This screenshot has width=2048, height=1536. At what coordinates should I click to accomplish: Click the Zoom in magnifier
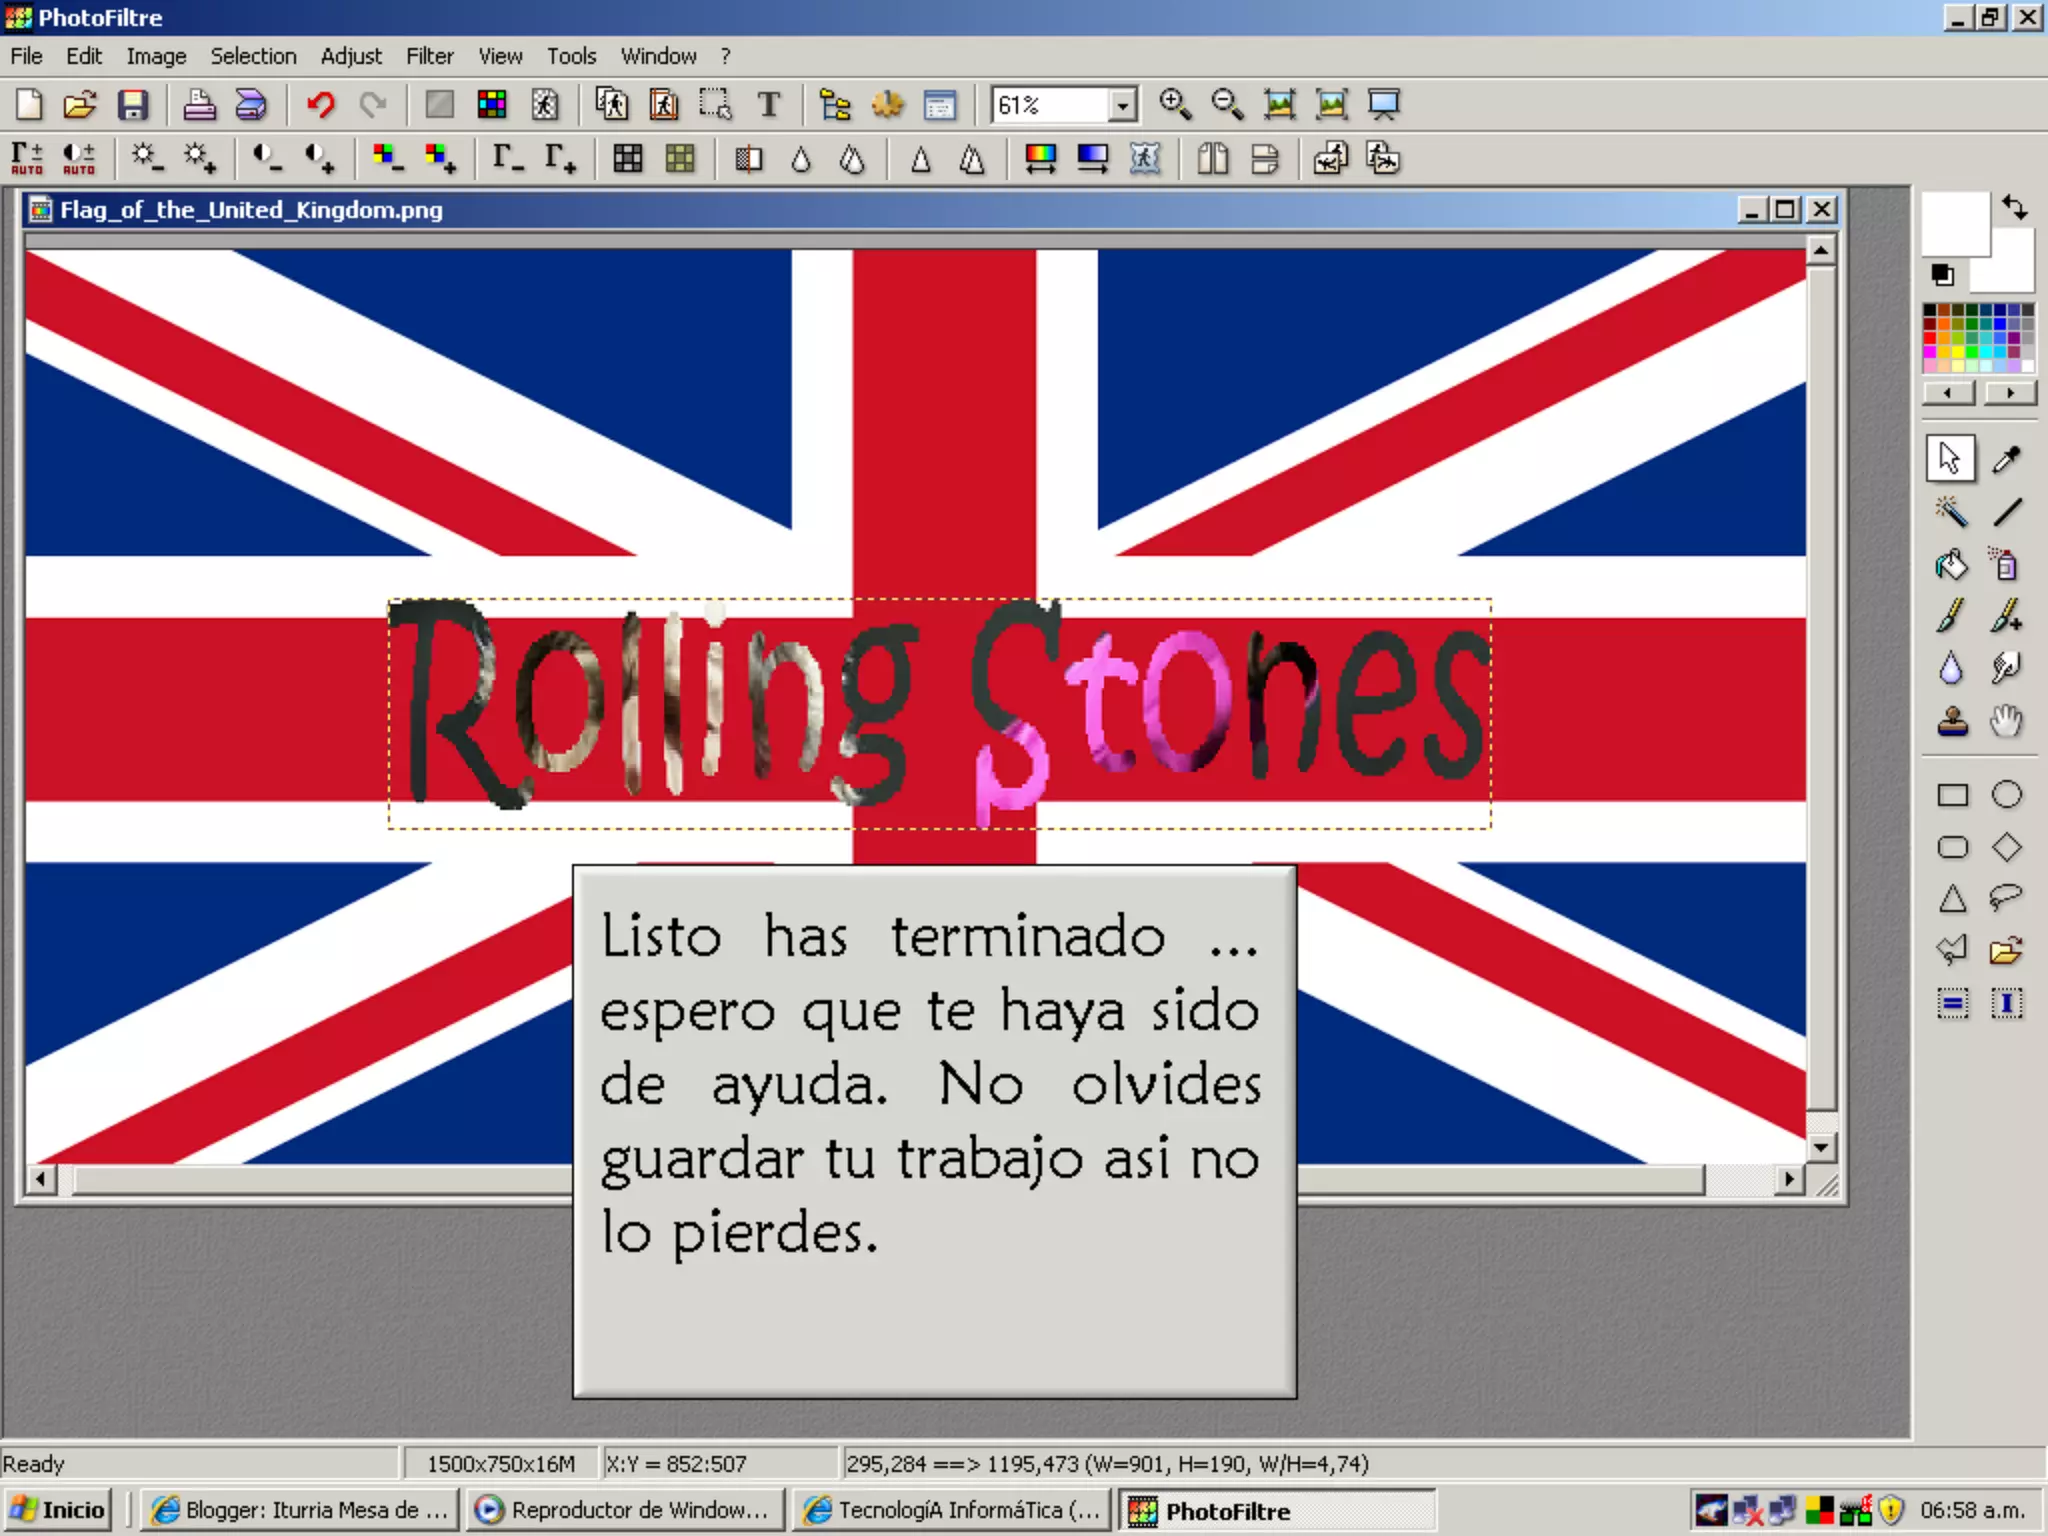click(1175, 105)
